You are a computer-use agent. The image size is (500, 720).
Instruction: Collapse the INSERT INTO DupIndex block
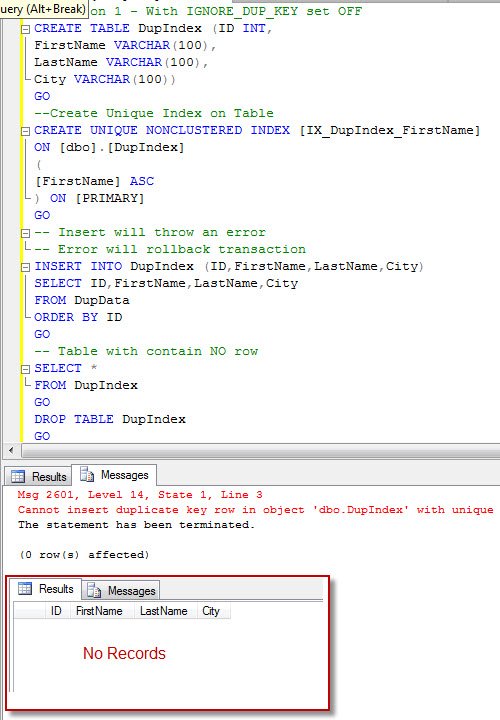tap(26, 267)
